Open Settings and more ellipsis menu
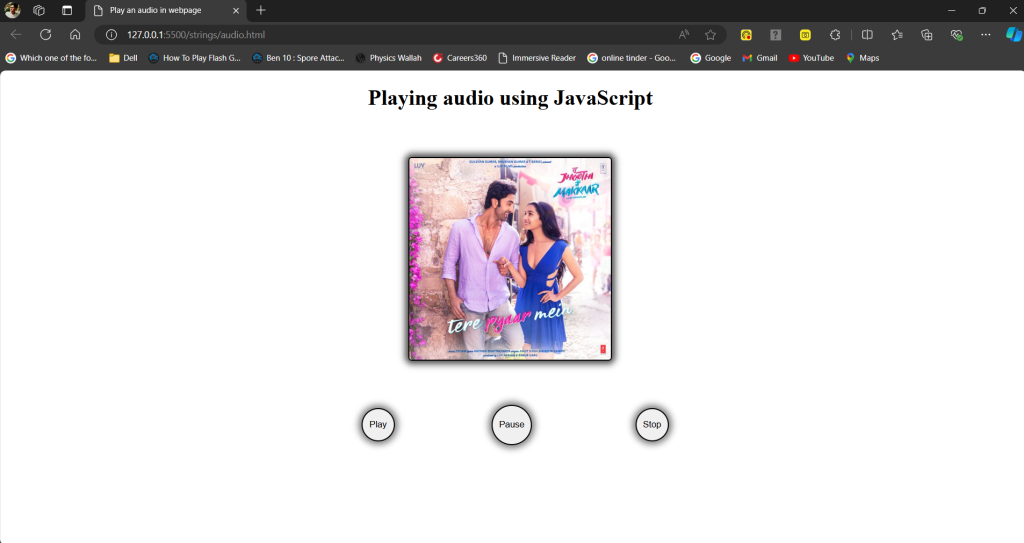The height and width of the screenshot is (543, 1024). point(985,35)
